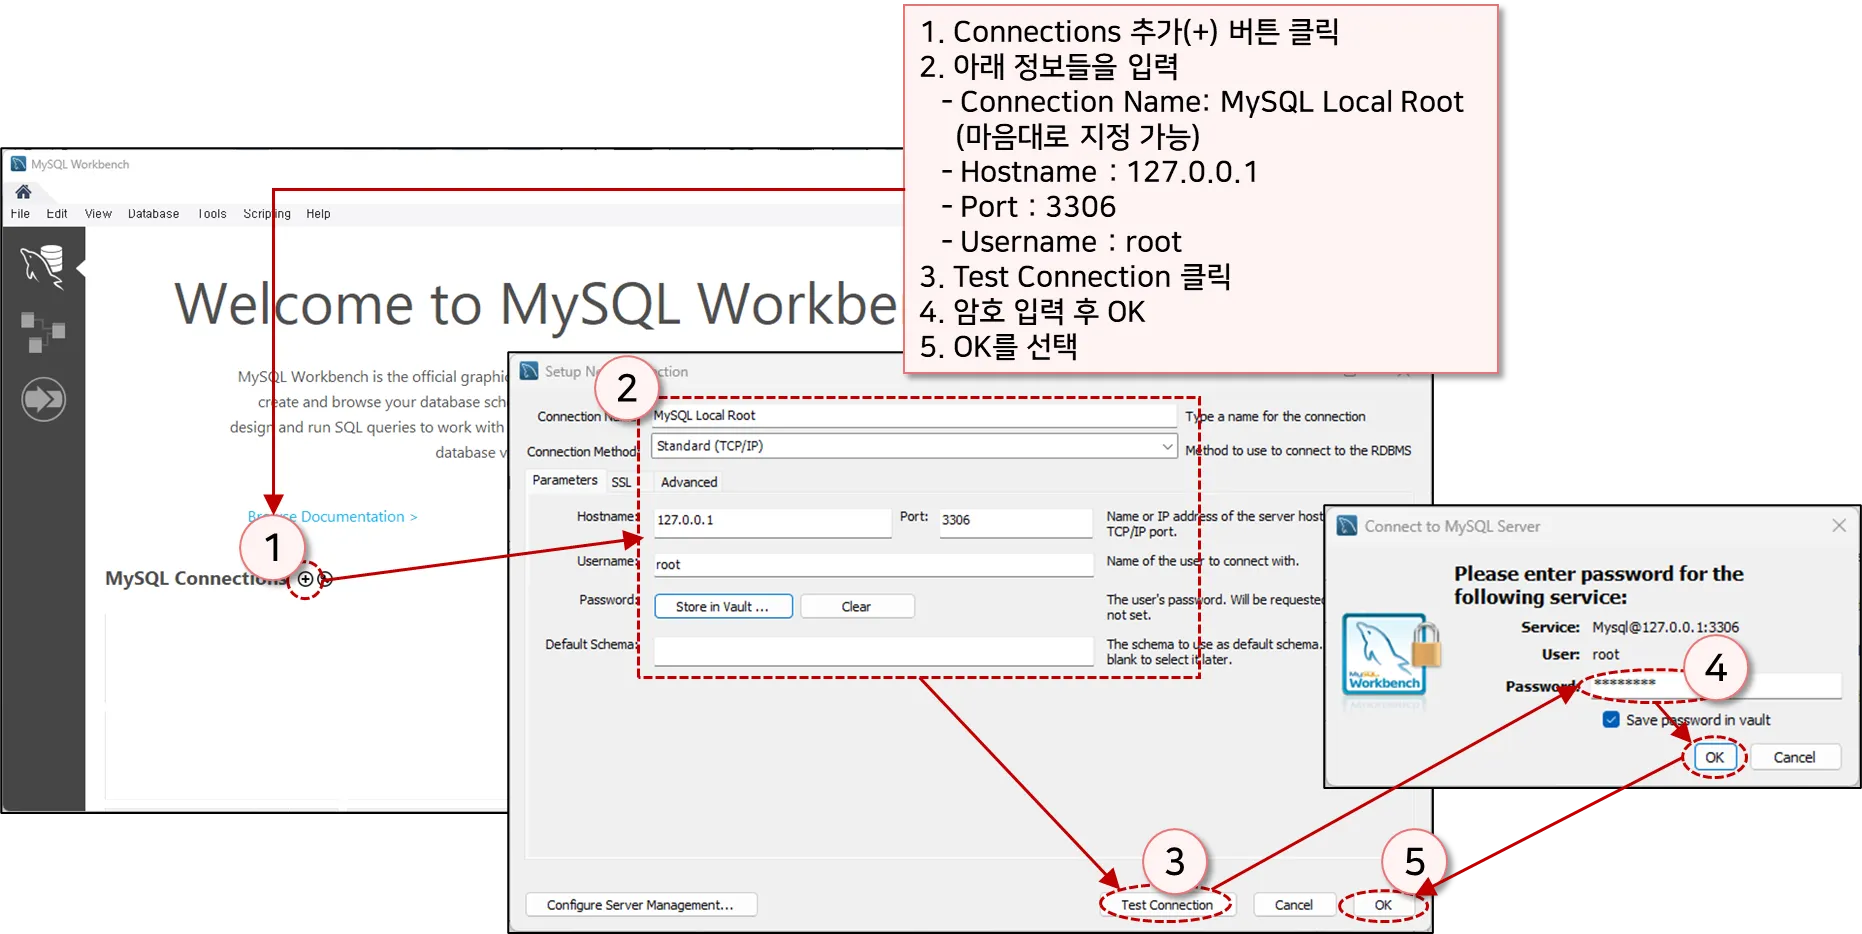This screenshot has width=1862, height=934.
Task: Click the Default Schema input field
Action: [873, 651]
